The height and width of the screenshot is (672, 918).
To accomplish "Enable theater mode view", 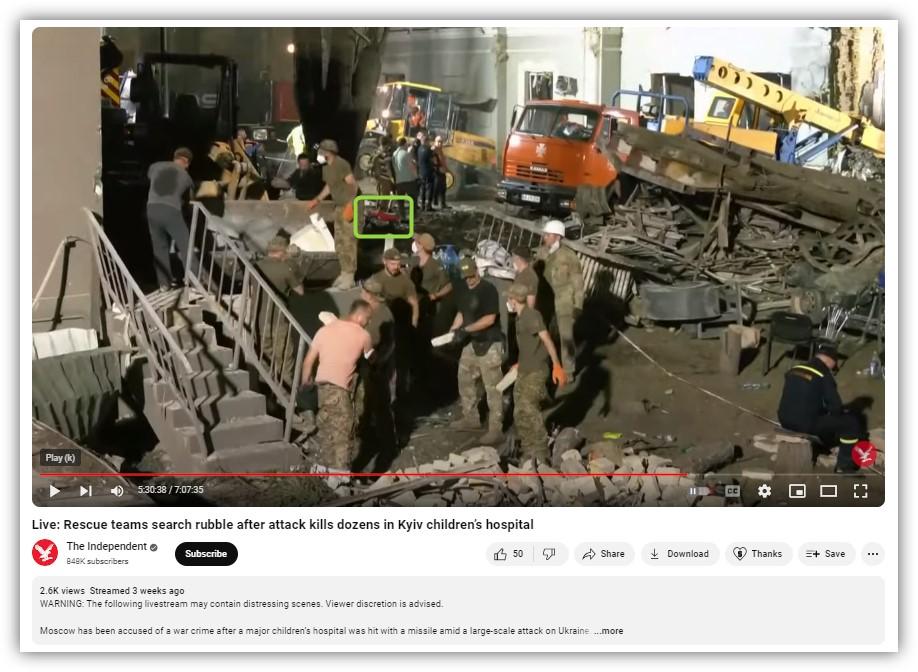I will coord(828,491).
